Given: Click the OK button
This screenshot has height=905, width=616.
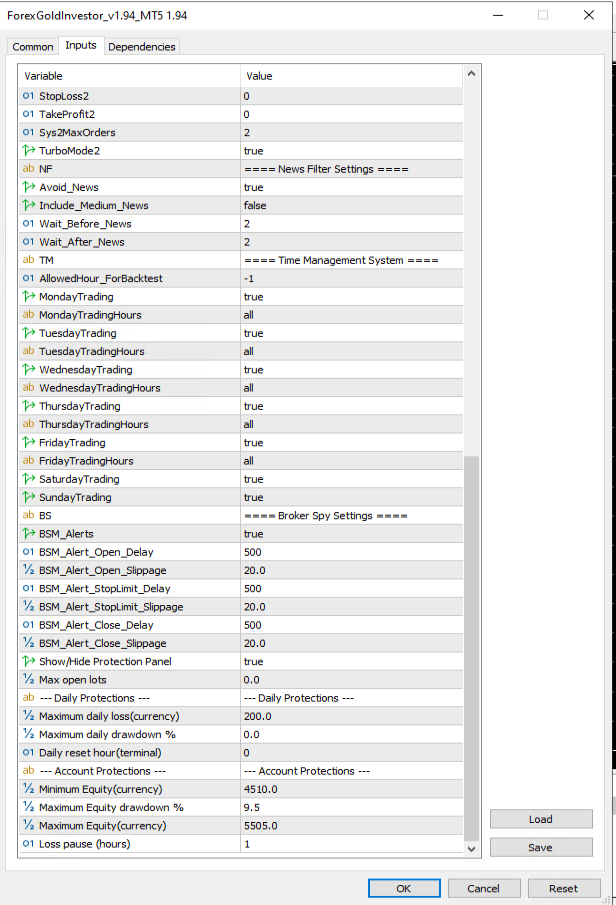Looking at the screenshot, I should tap(404, 888).
